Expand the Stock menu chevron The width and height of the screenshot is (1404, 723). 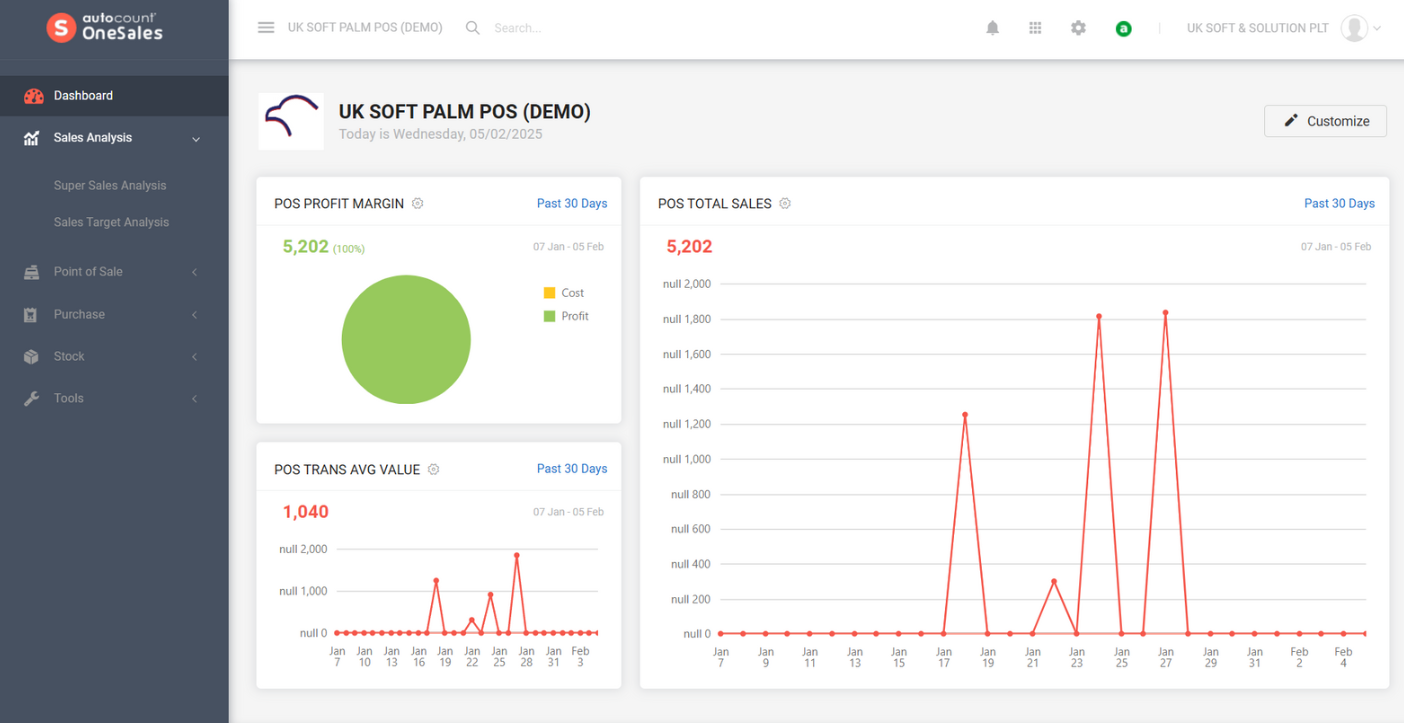point(195,357)
